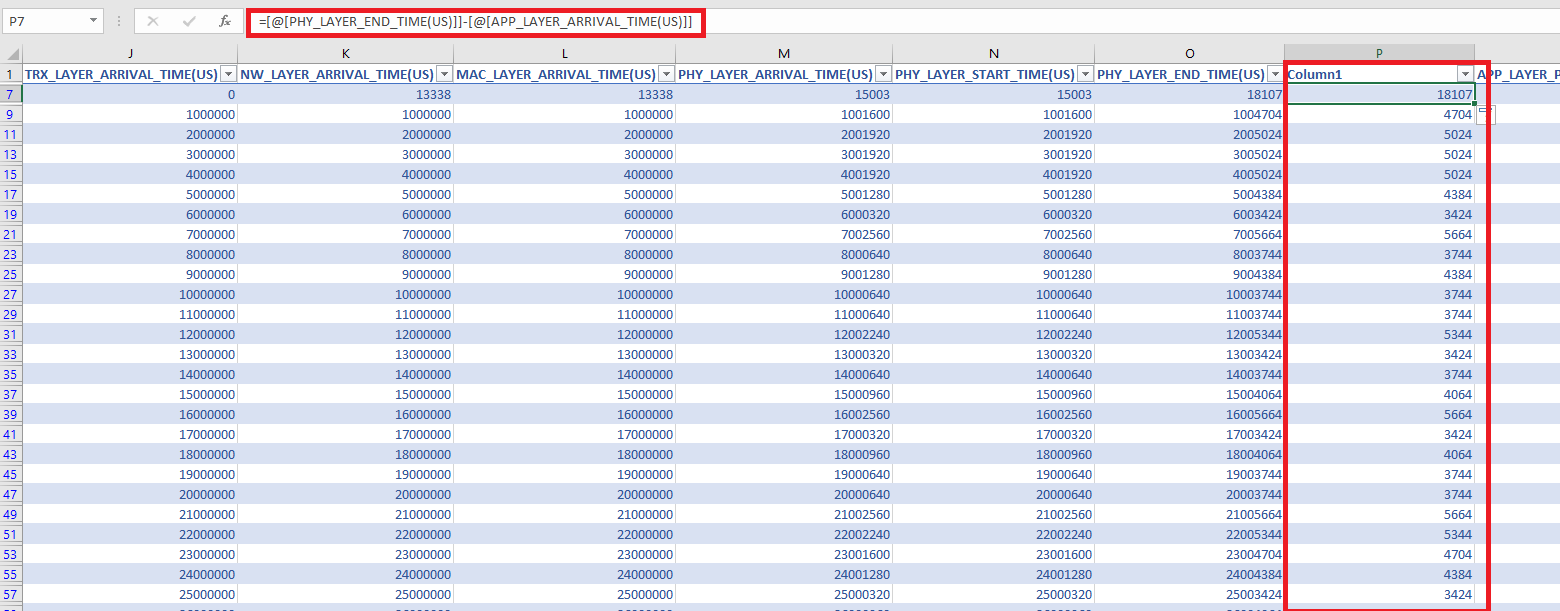
Task: Select row header 55
Action: point(11,574)
